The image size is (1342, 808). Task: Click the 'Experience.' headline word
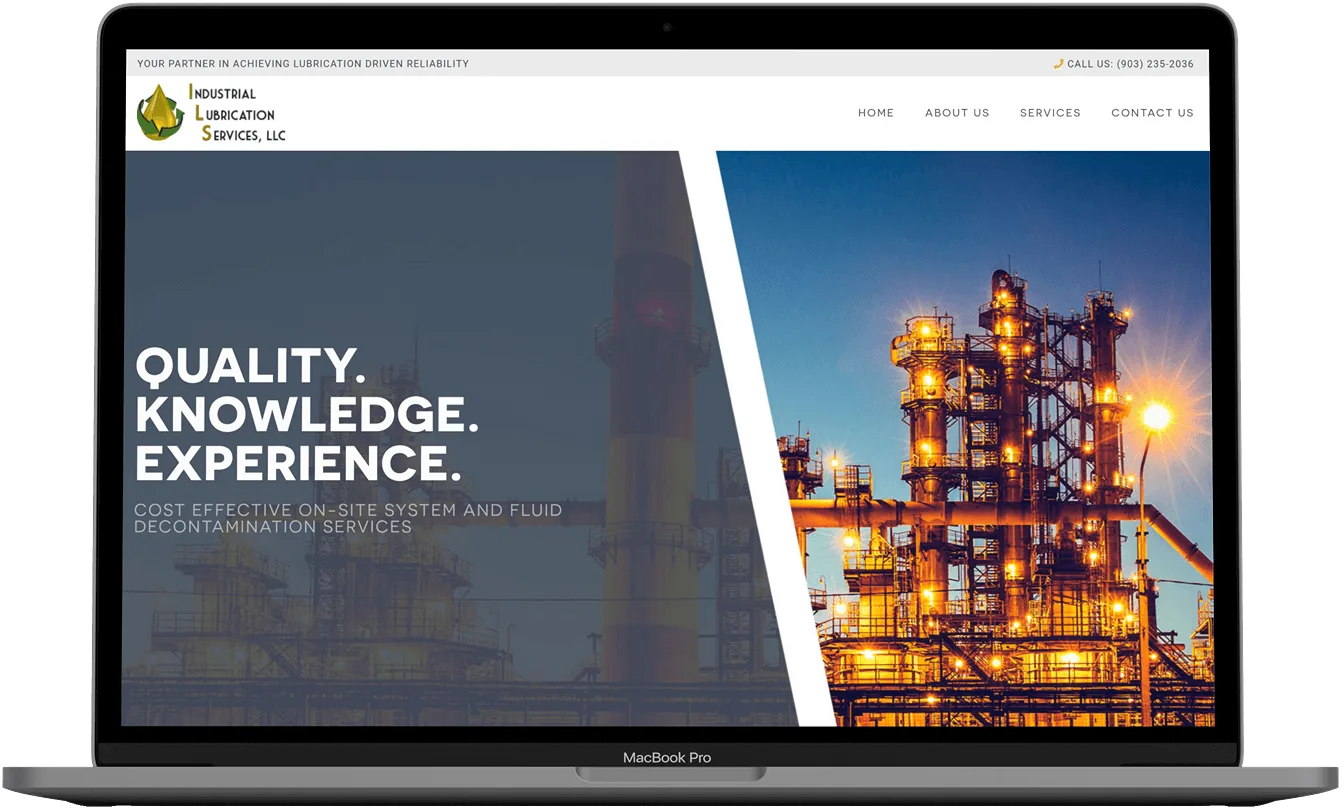coord(299,463)
